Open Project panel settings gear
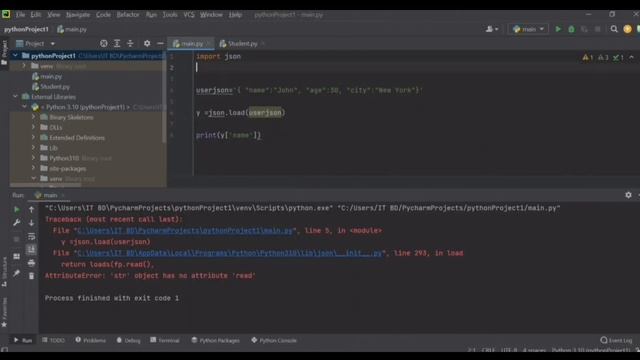Viewport: 640px width, 360px height. [147, 43]
